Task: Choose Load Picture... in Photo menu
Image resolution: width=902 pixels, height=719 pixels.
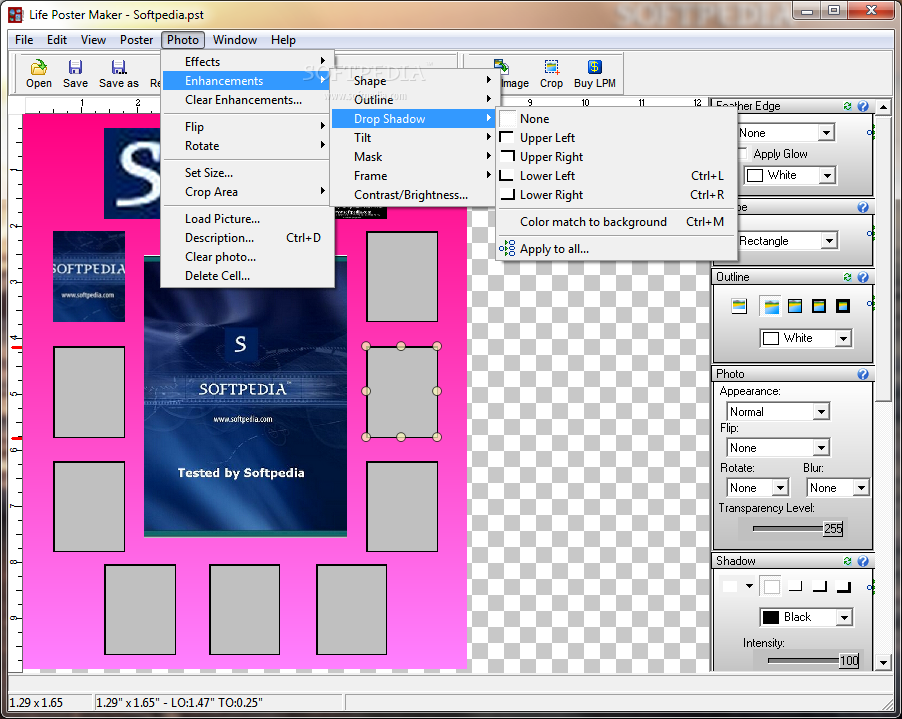Action: (247, 219)
